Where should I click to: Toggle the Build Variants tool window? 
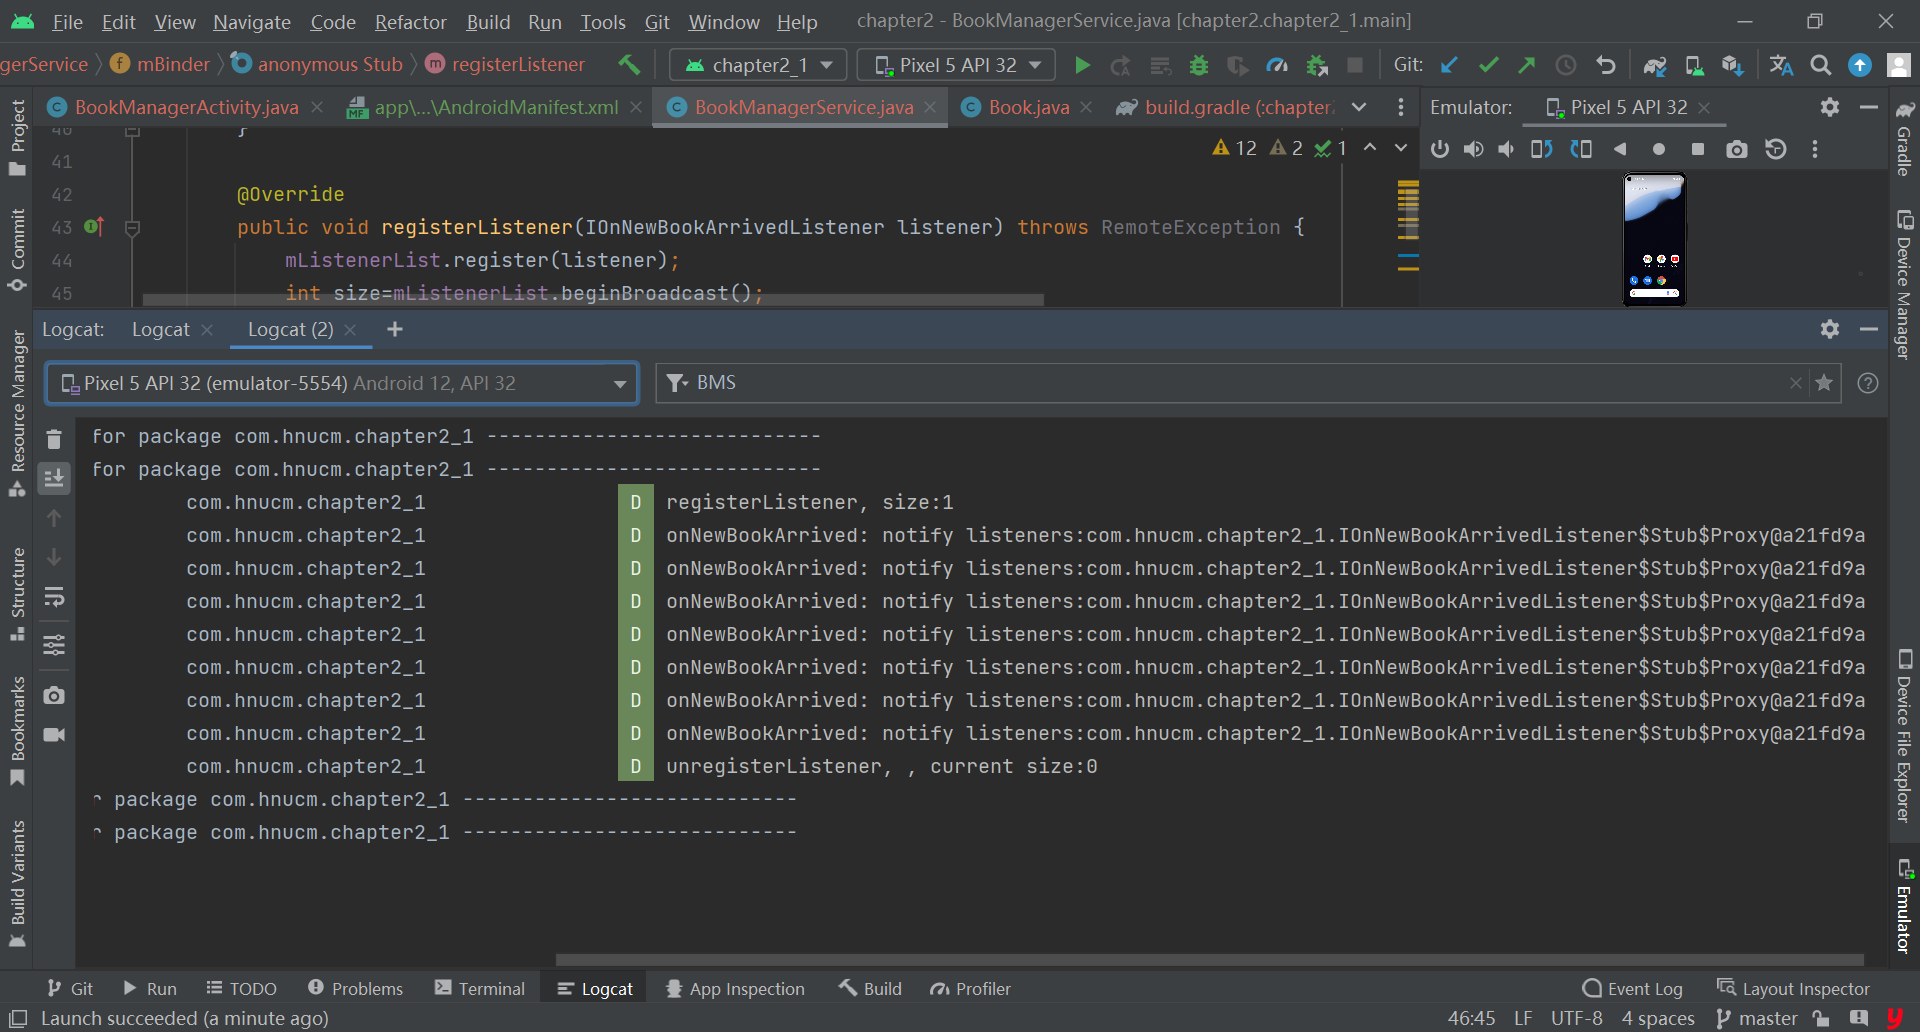click(17, 882)
